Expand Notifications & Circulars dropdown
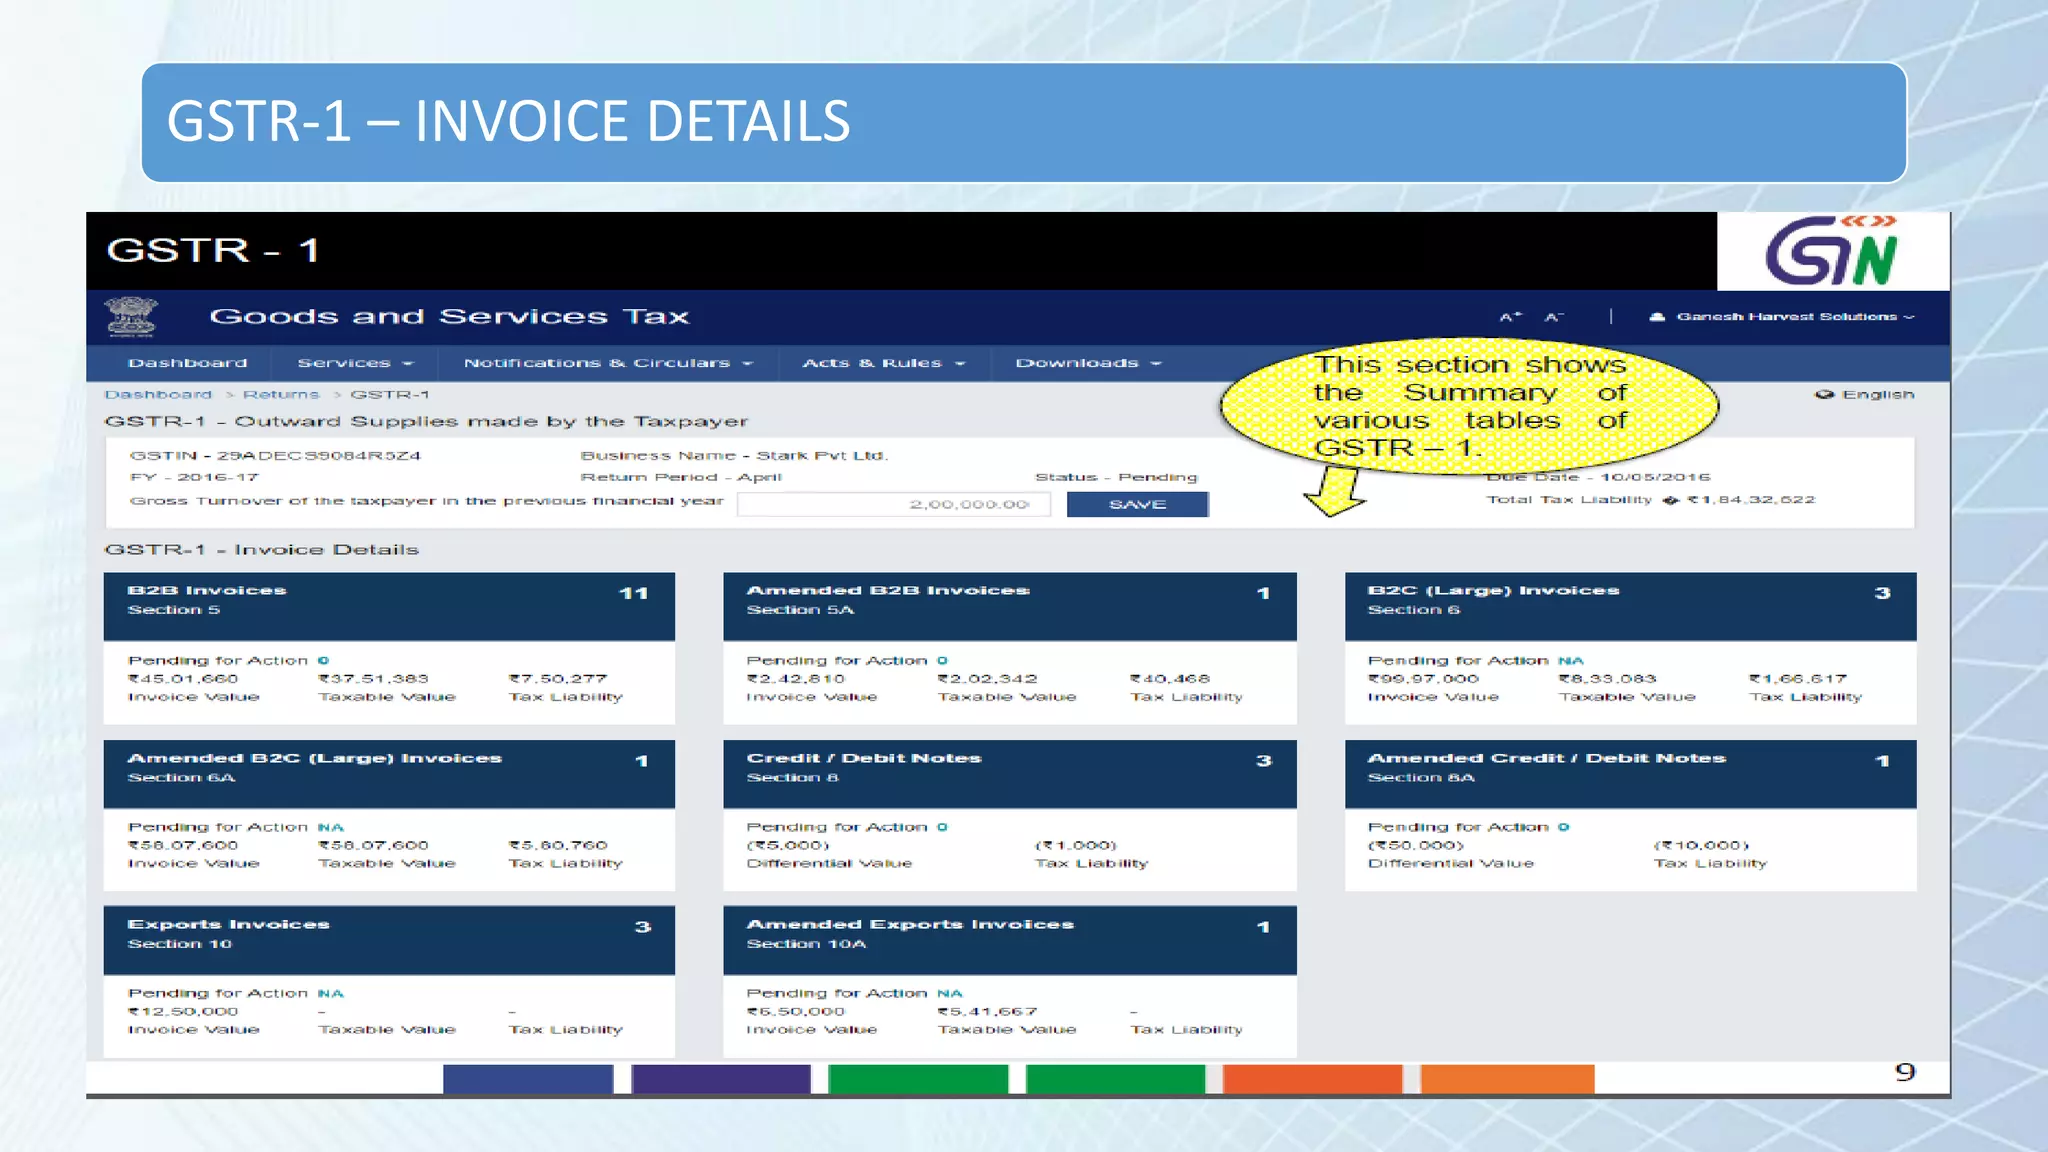This screenshot has height=1152, width=2048. [x=608, y=363]
